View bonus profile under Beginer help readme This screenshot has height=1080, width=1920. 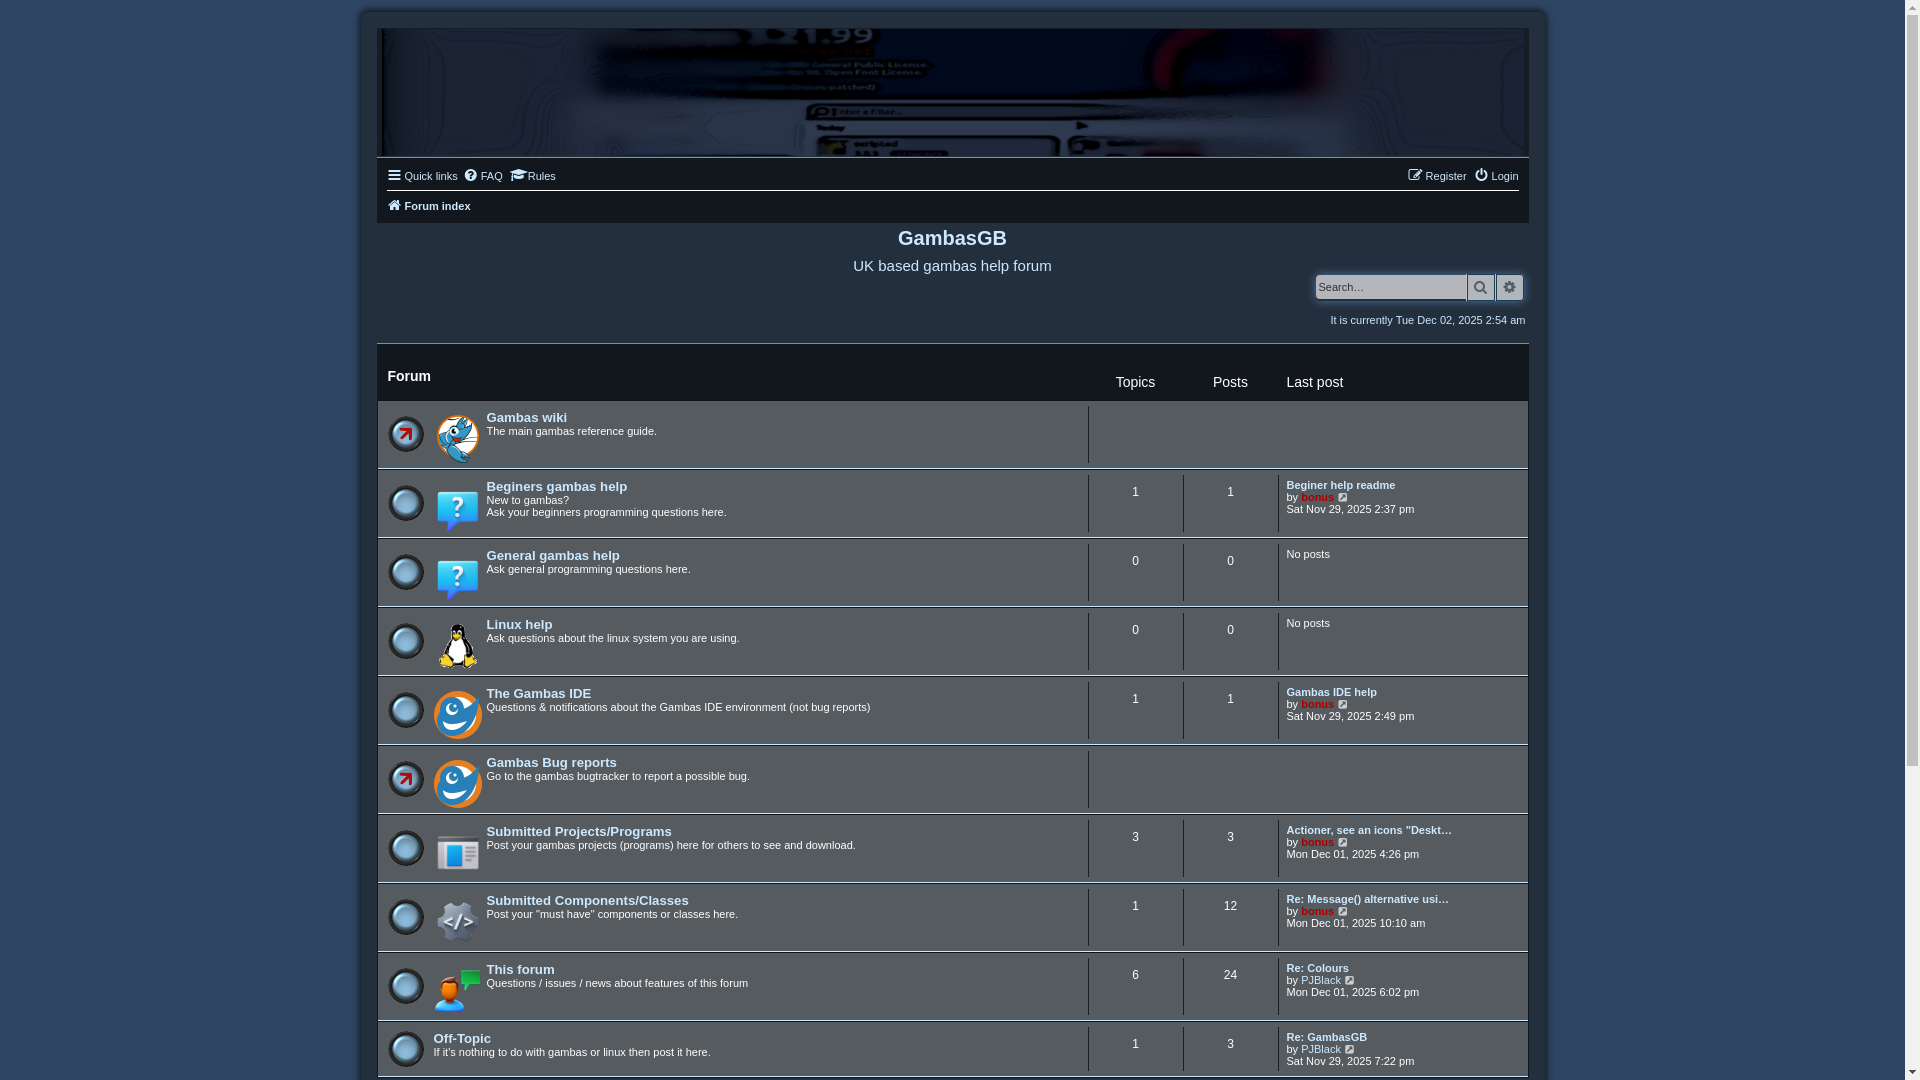(1317, 497)
